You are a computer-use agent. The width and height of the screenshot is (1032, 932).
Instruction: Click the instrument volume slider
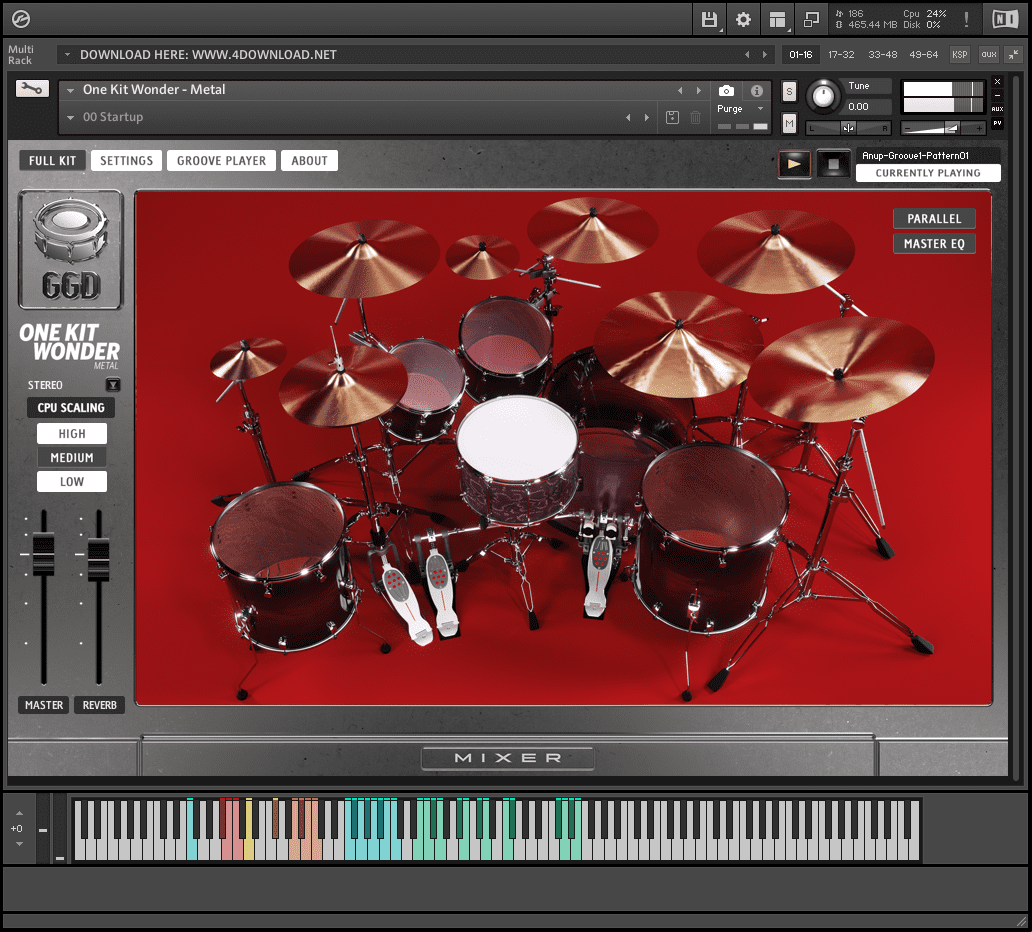tap(942, 128)
